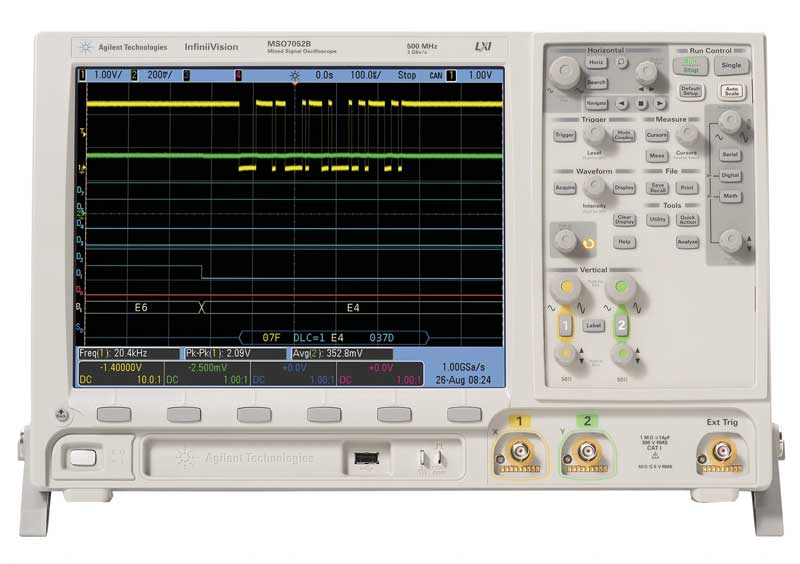800x564 pixels.
Task: Tap the Back/Up key left of softkeys
Action: (61, 414)
